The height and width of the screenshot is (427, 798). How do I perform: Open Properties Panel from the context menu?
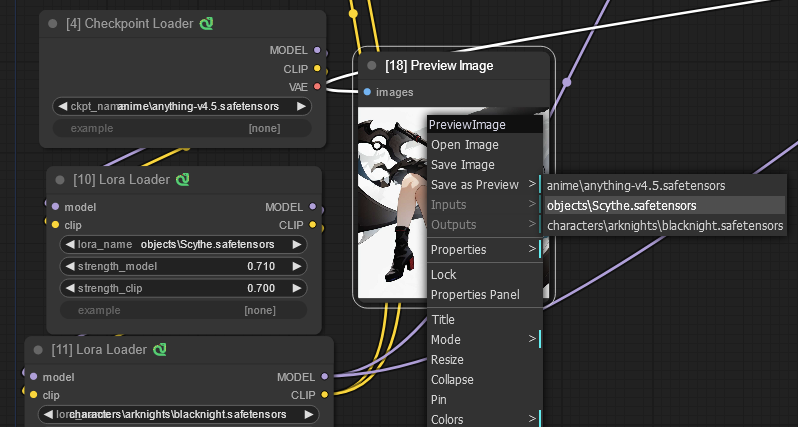[475, 294]
